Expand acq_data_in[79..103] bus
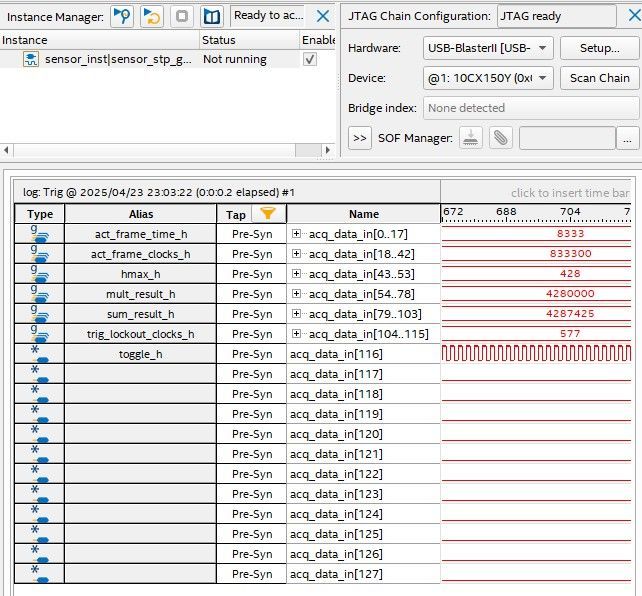This screenshot has height=596, width=642. click(x=296, y=314)
